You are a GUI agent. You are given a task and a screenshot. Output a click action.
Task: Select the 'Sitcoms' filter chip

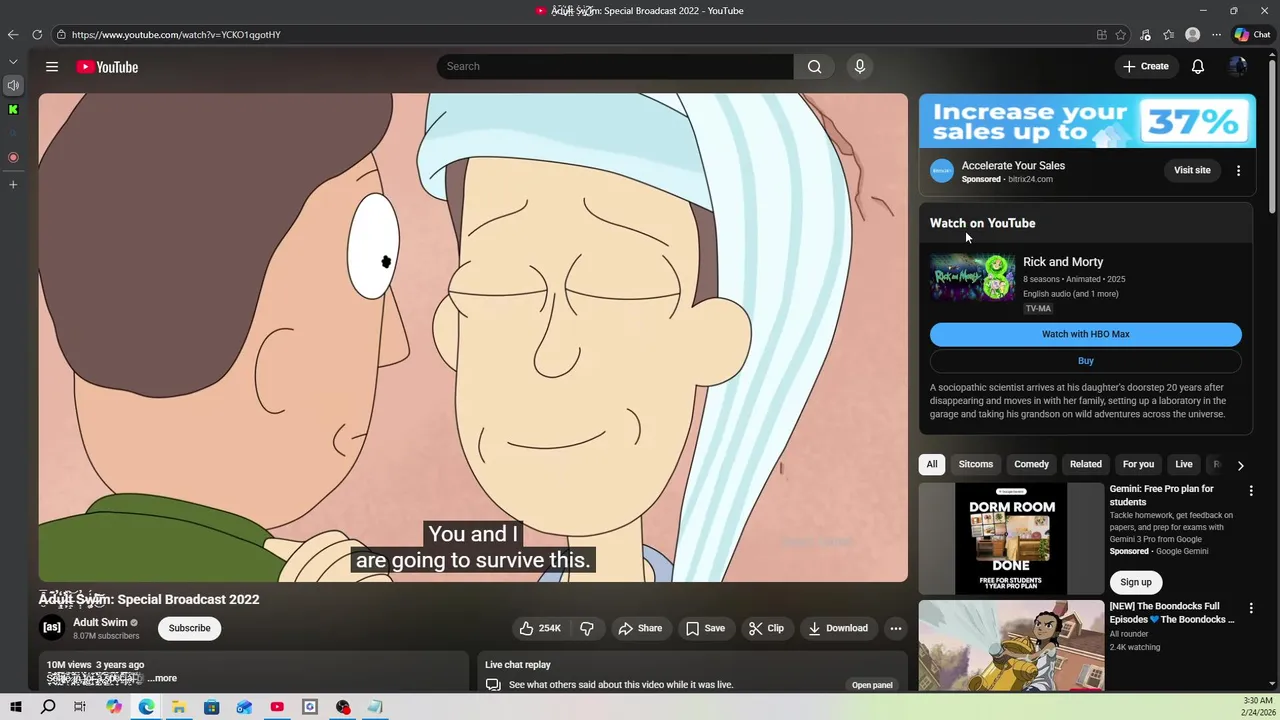pos(976,464)
